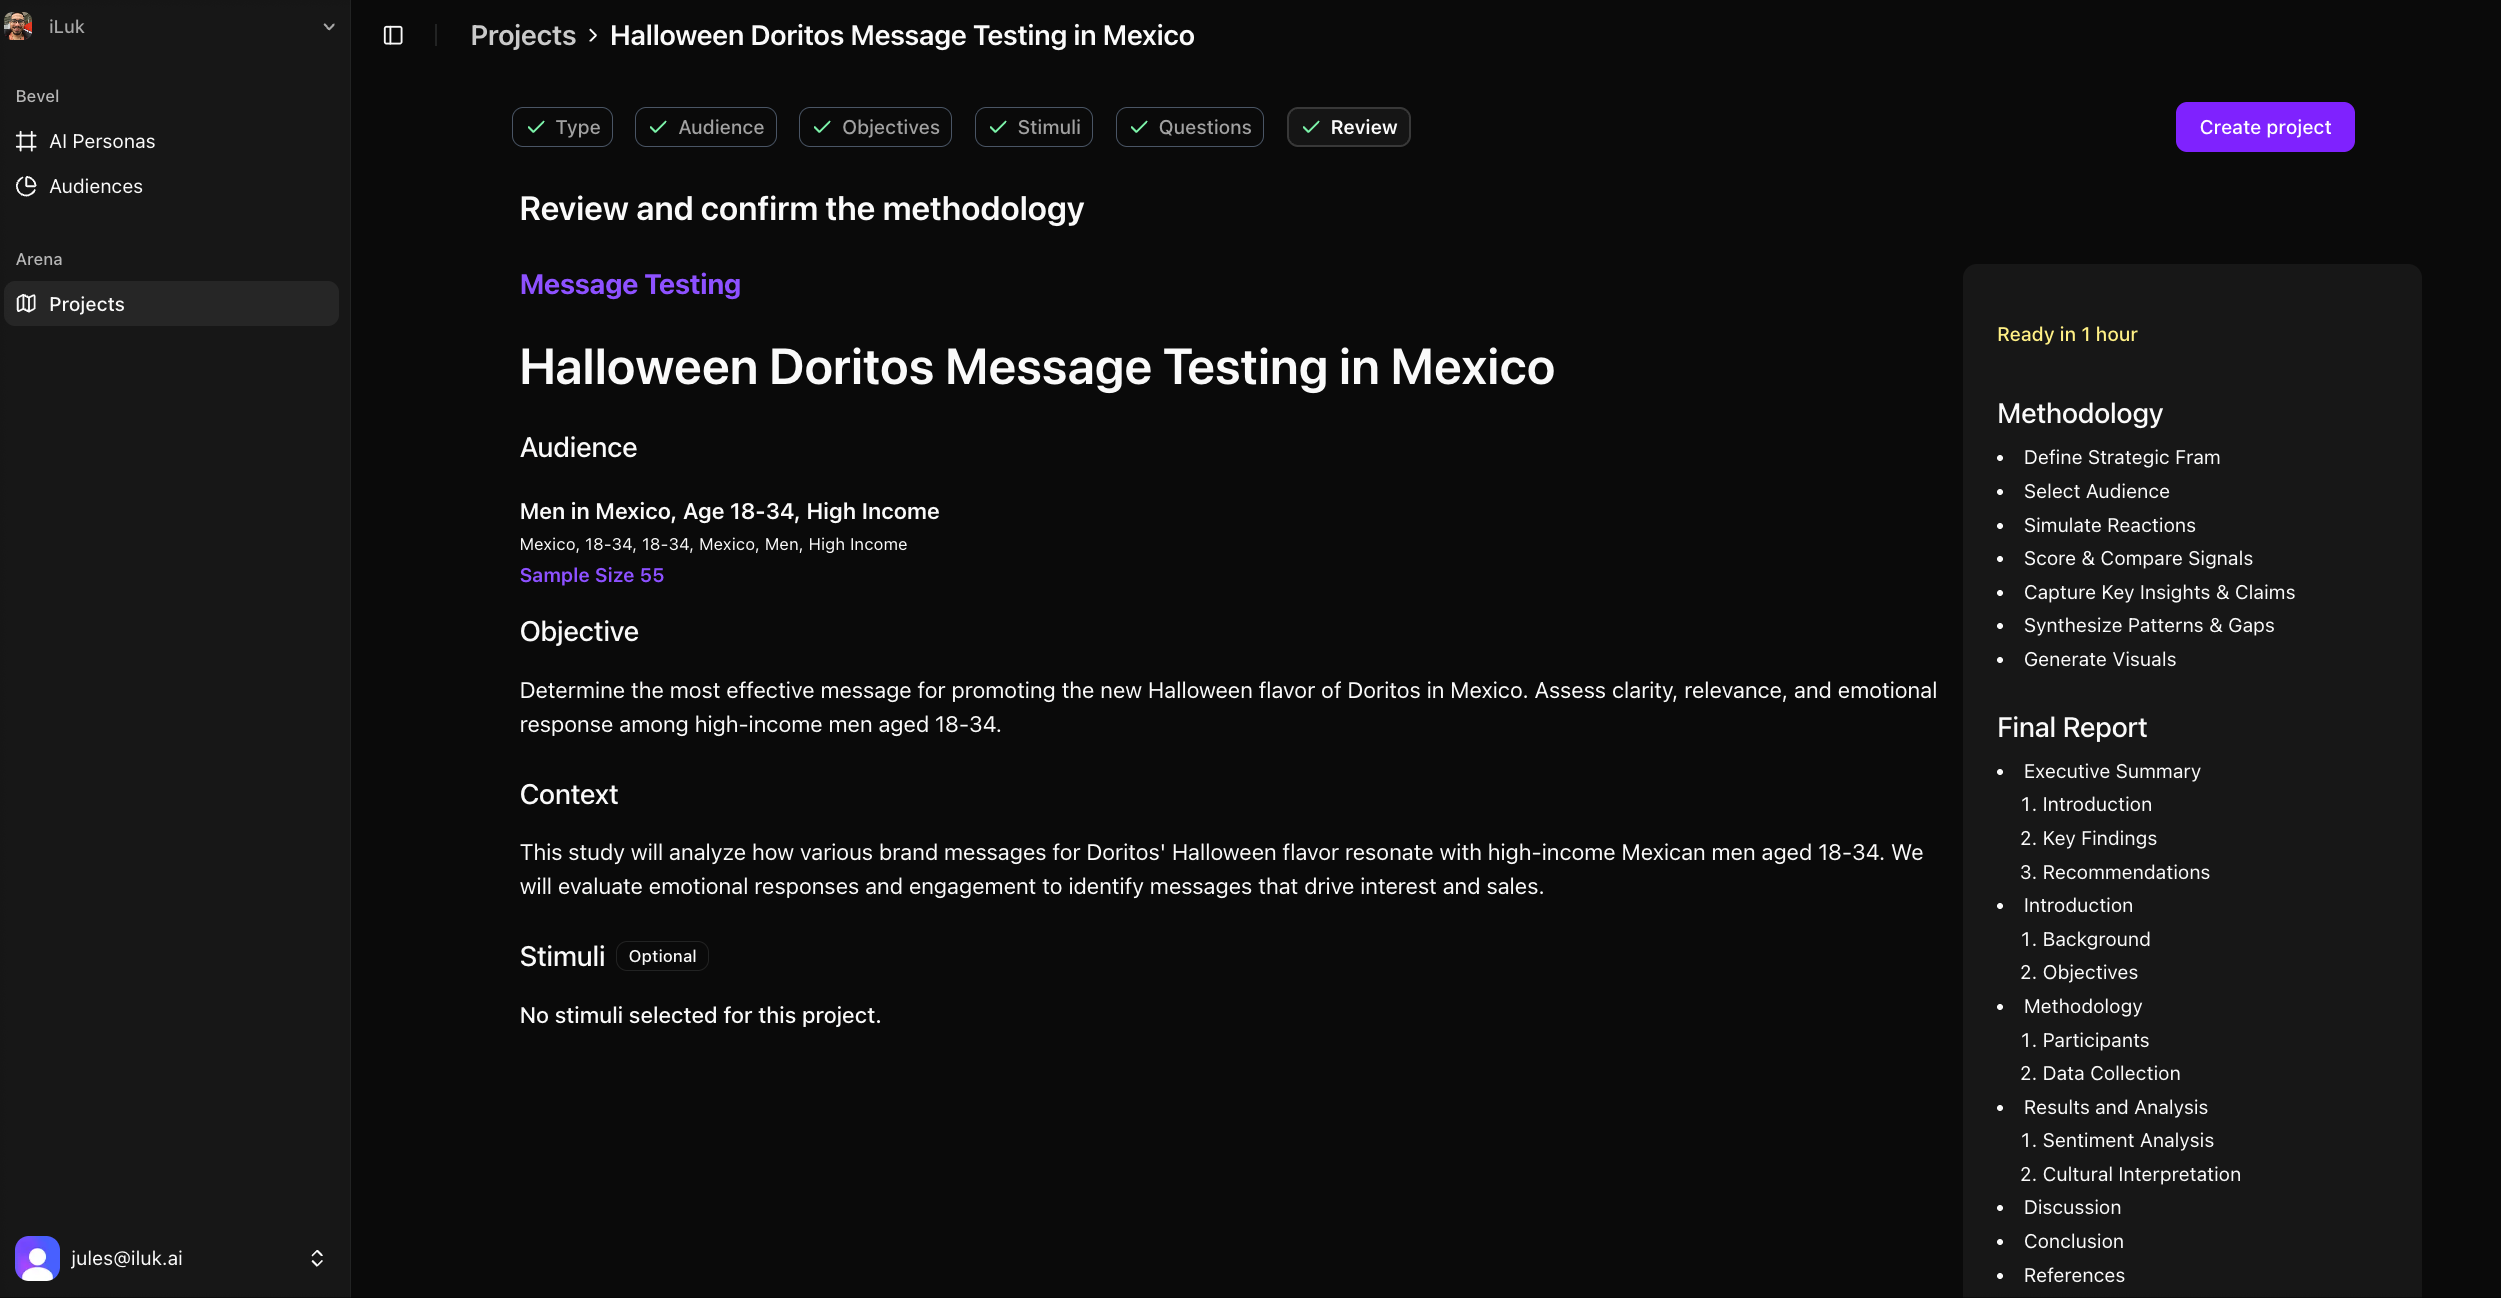Click the Projects map icon
The image size is (2501, 1298).
pos(27,304)
